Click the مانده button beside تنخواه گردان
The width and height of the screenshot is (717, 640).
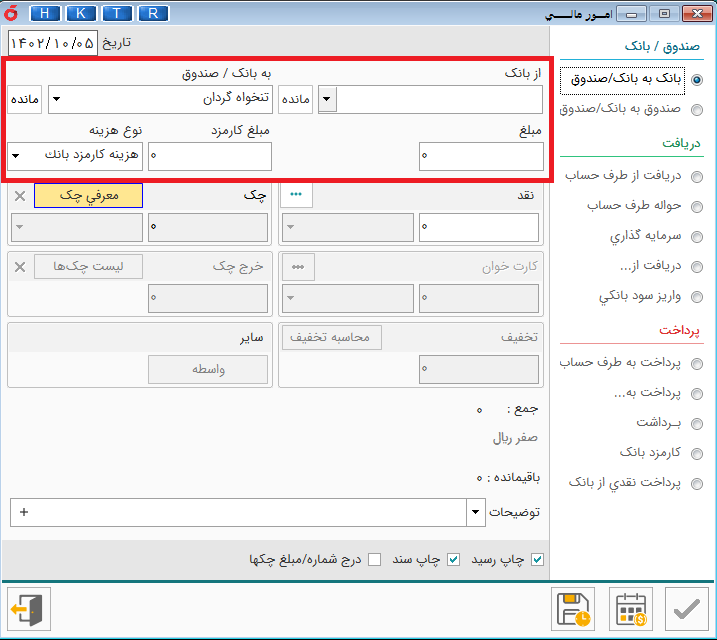(x=25, y=99)
